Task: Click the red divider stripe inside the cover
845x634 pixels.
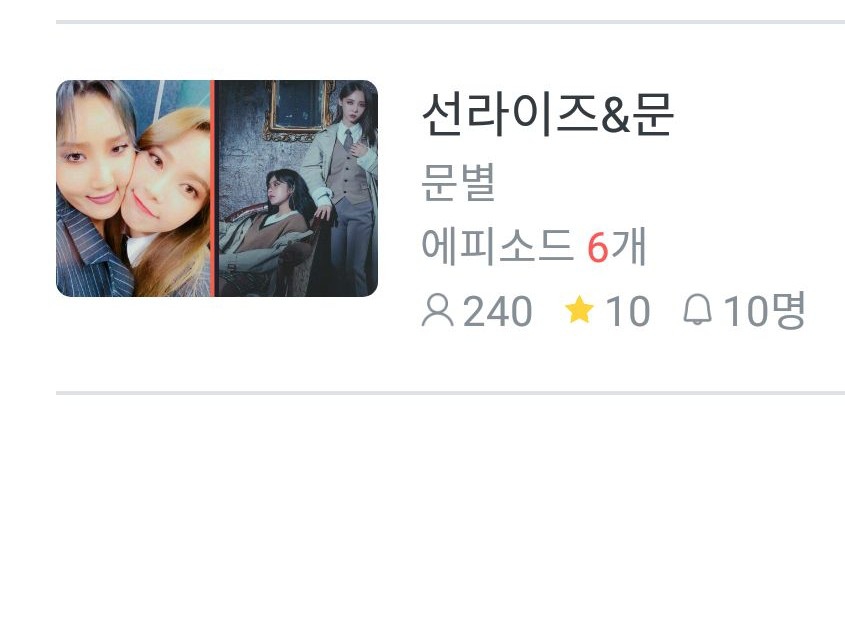Action: click(x=212, y=188)
